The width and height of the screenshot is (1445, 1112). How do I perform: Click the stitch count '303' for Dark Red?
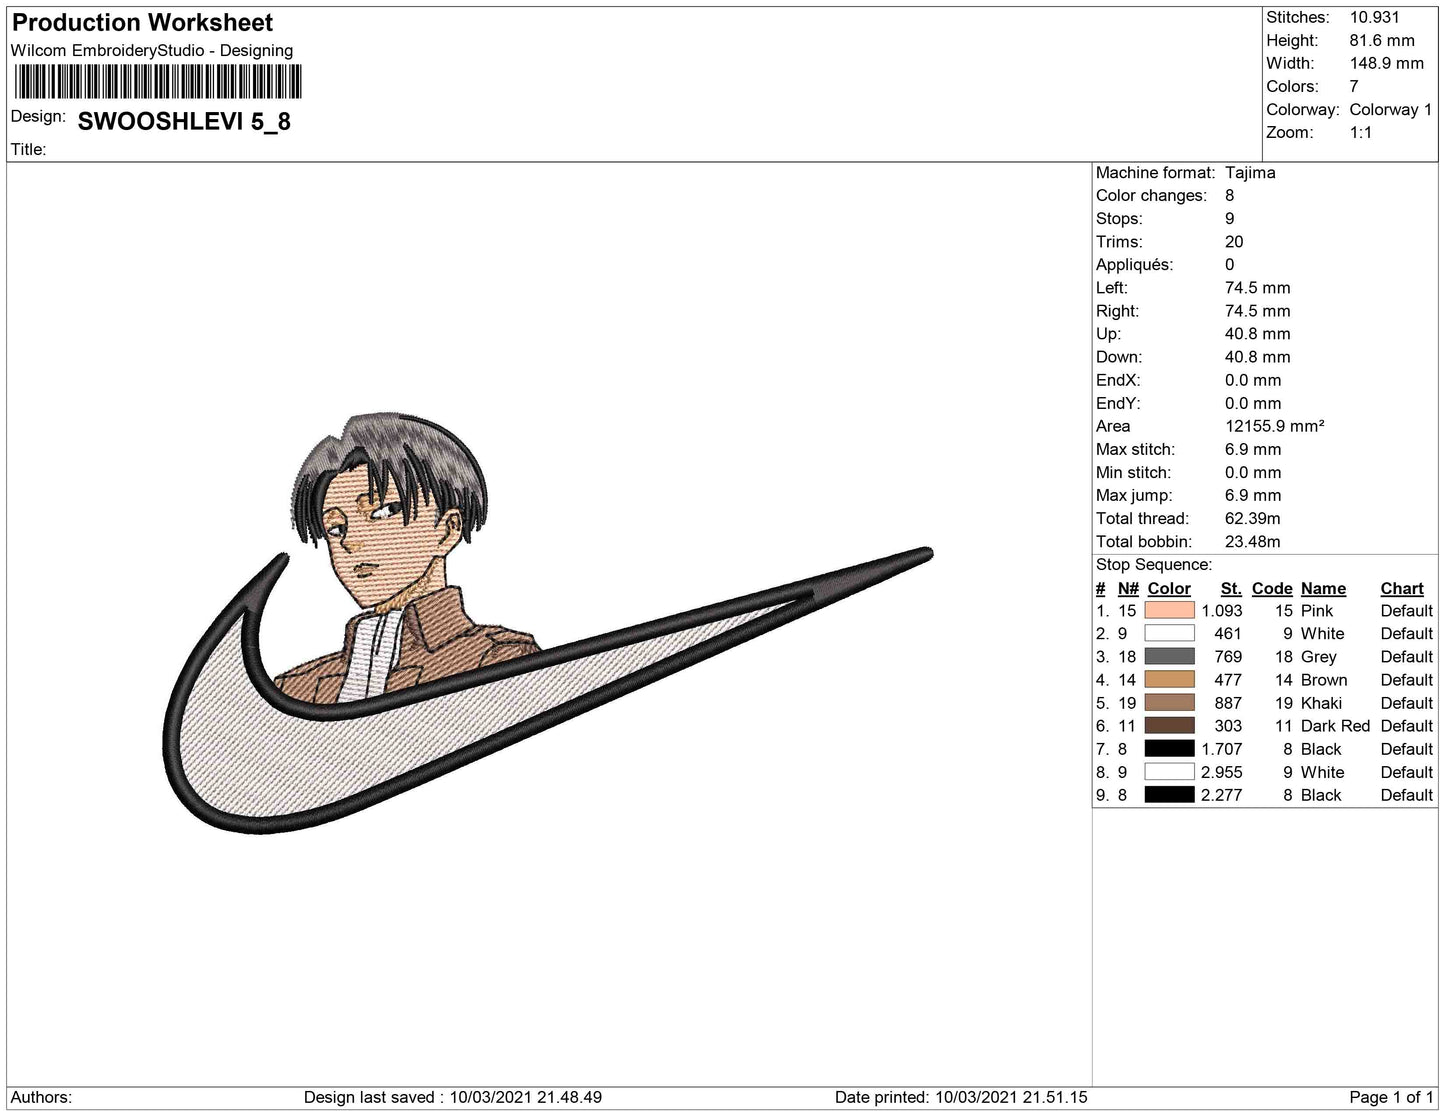1228,726
